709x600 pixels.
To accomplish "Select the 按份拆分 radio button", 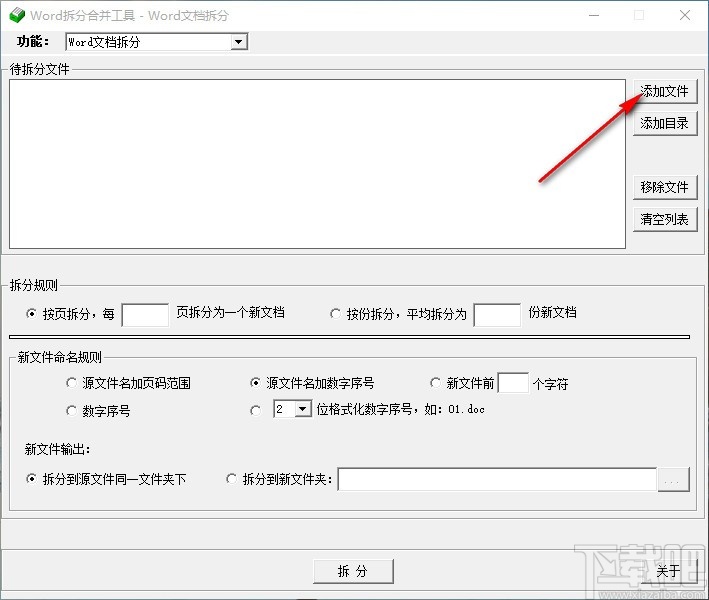I will (x=335, y=313).
